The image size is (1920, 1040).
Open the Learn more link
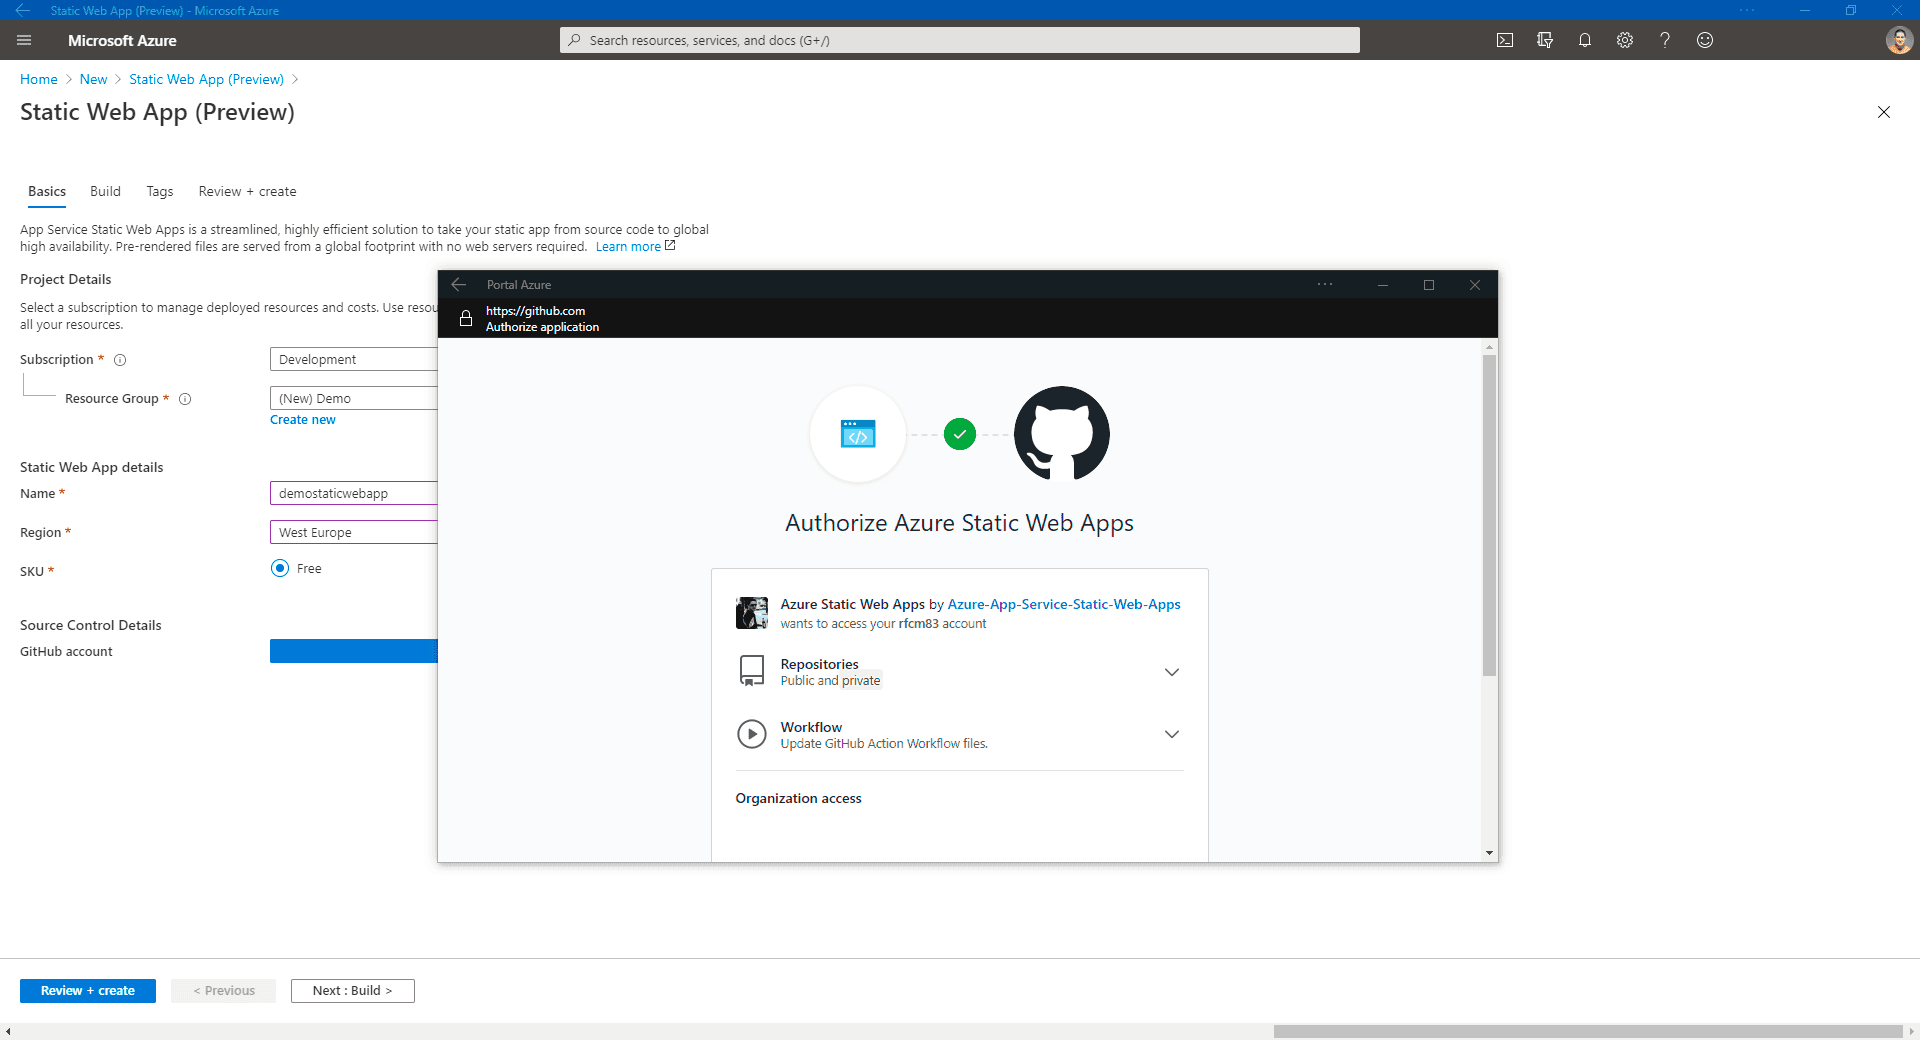click(x=628, y=247)
